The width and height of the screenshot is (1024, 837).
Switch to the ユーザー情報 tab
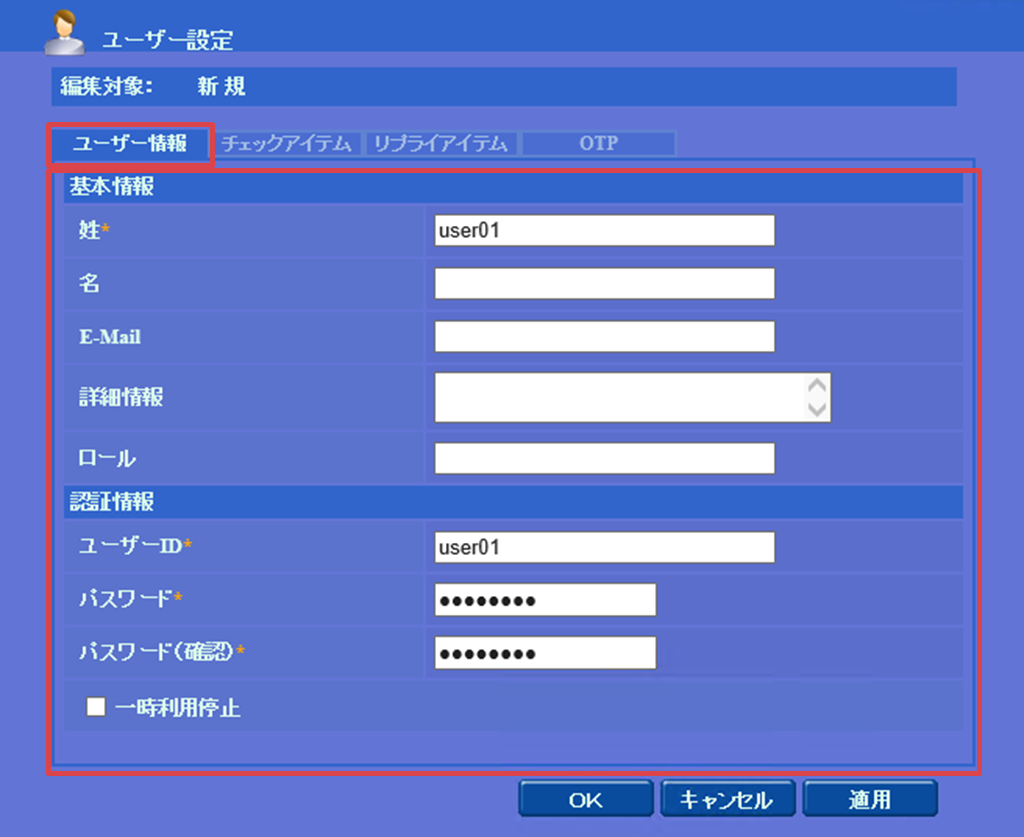pyautogui.click(x=130, y=143)
